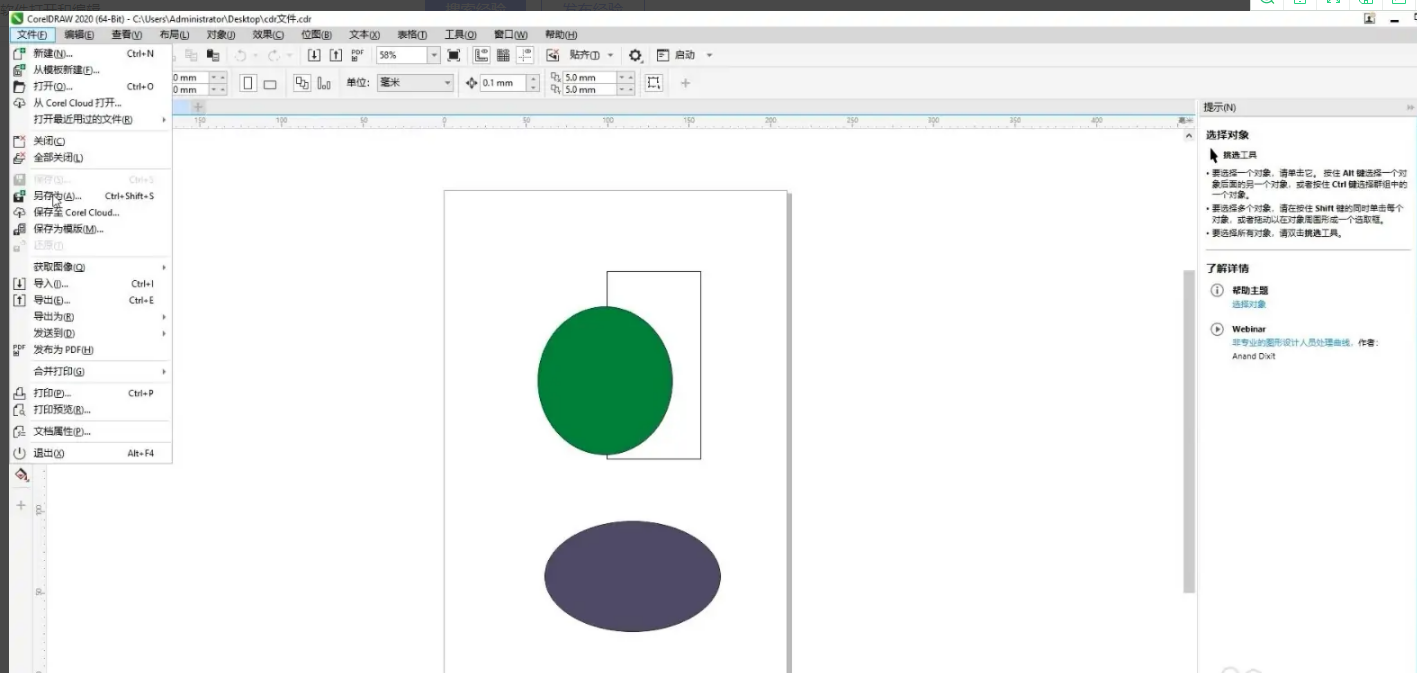The width and height of the screenshot is (1417, 673).
Task: Choose 另存为 (Save As) from the File menu
Action: [x=57, y=196]
